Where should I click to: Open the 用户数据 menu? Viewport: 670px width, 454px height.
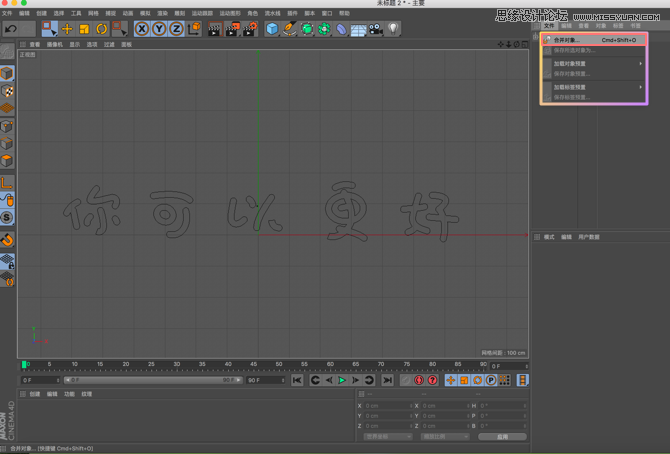(x=589, y=237)
